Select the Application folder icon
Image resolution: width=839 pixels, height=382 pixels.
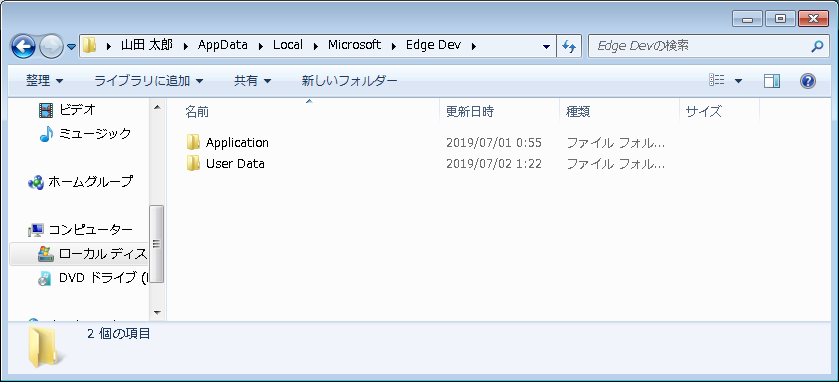[x=193, y=142]
